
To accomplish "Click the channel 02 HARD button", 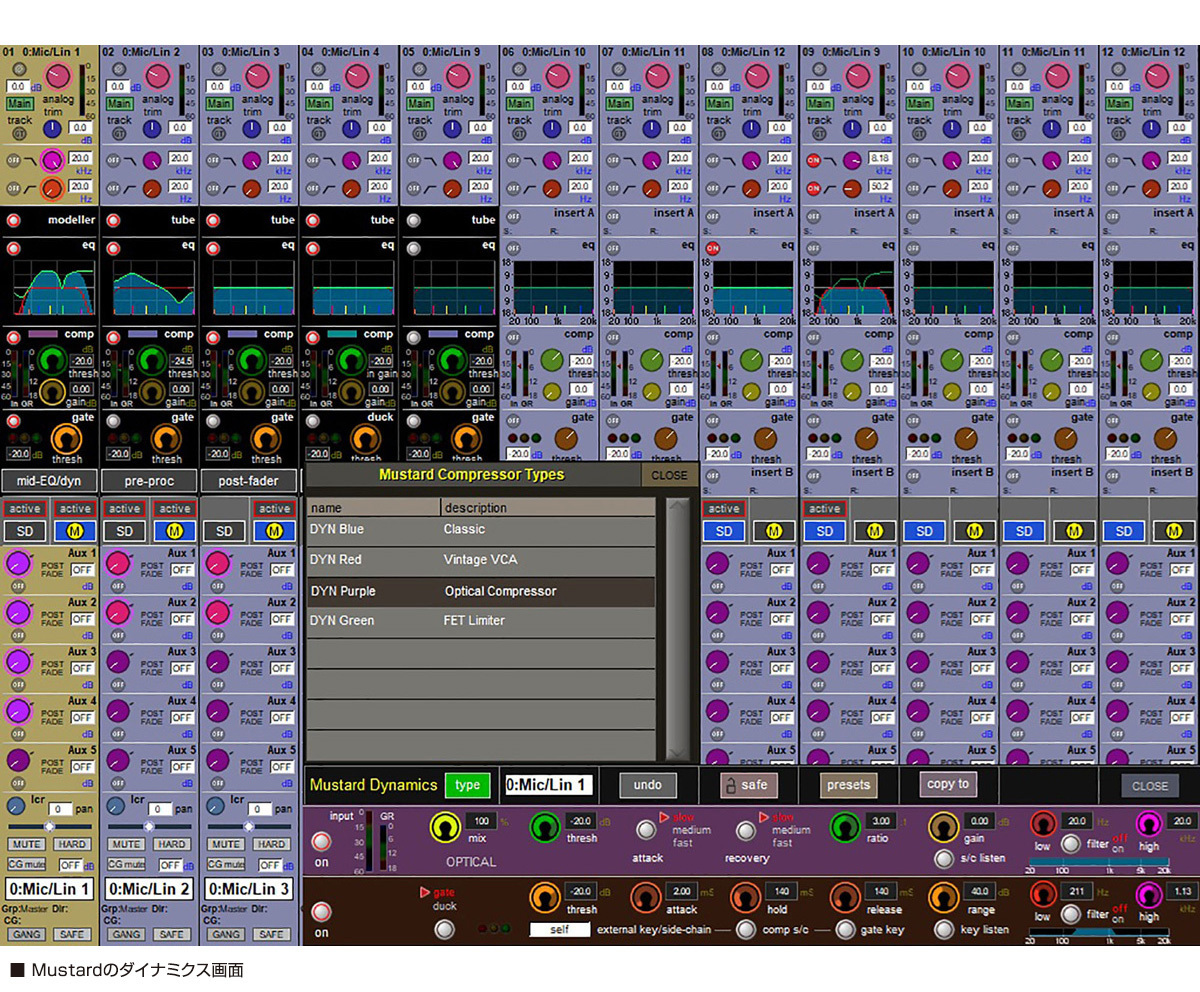I will 171,845.
